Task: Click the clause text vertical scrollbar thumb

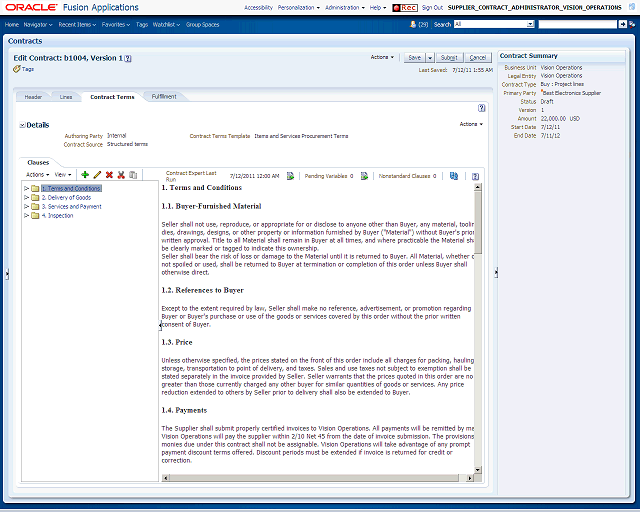Action: point(478,223)
